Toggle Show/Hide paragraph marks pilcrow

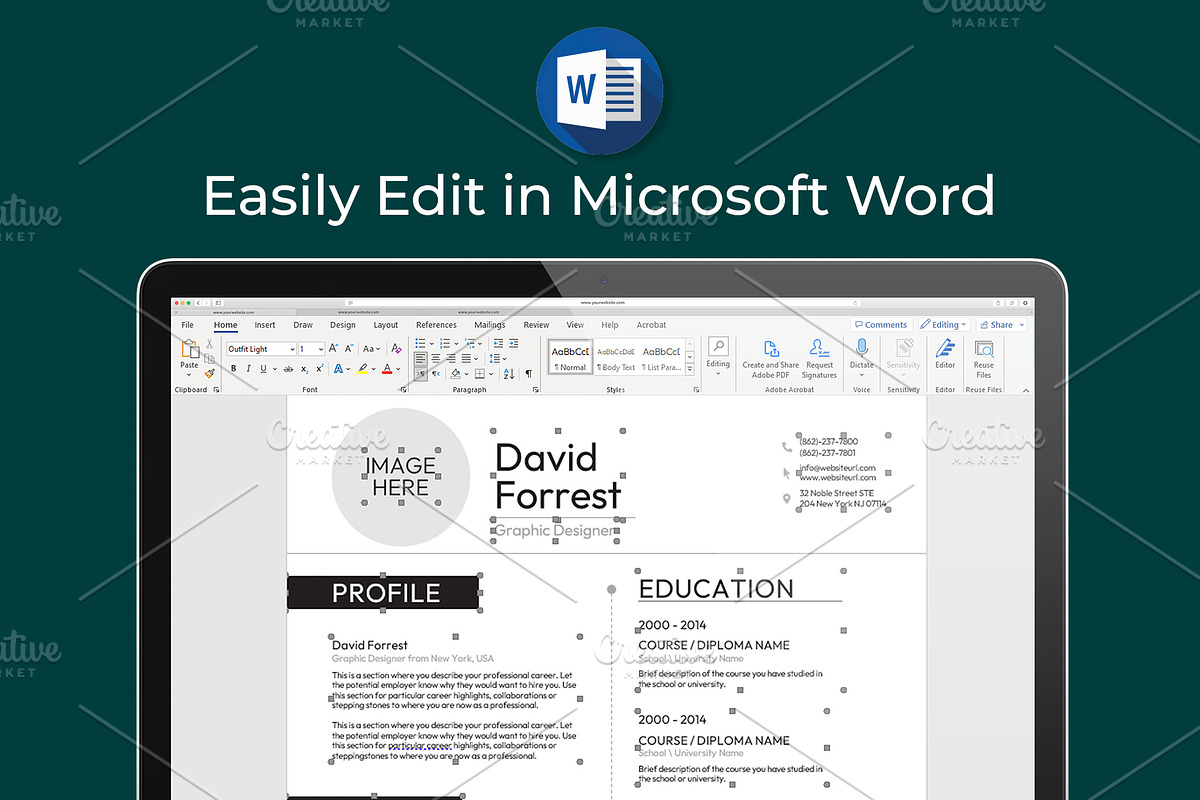pyautogui.click(x=528, y=374)
